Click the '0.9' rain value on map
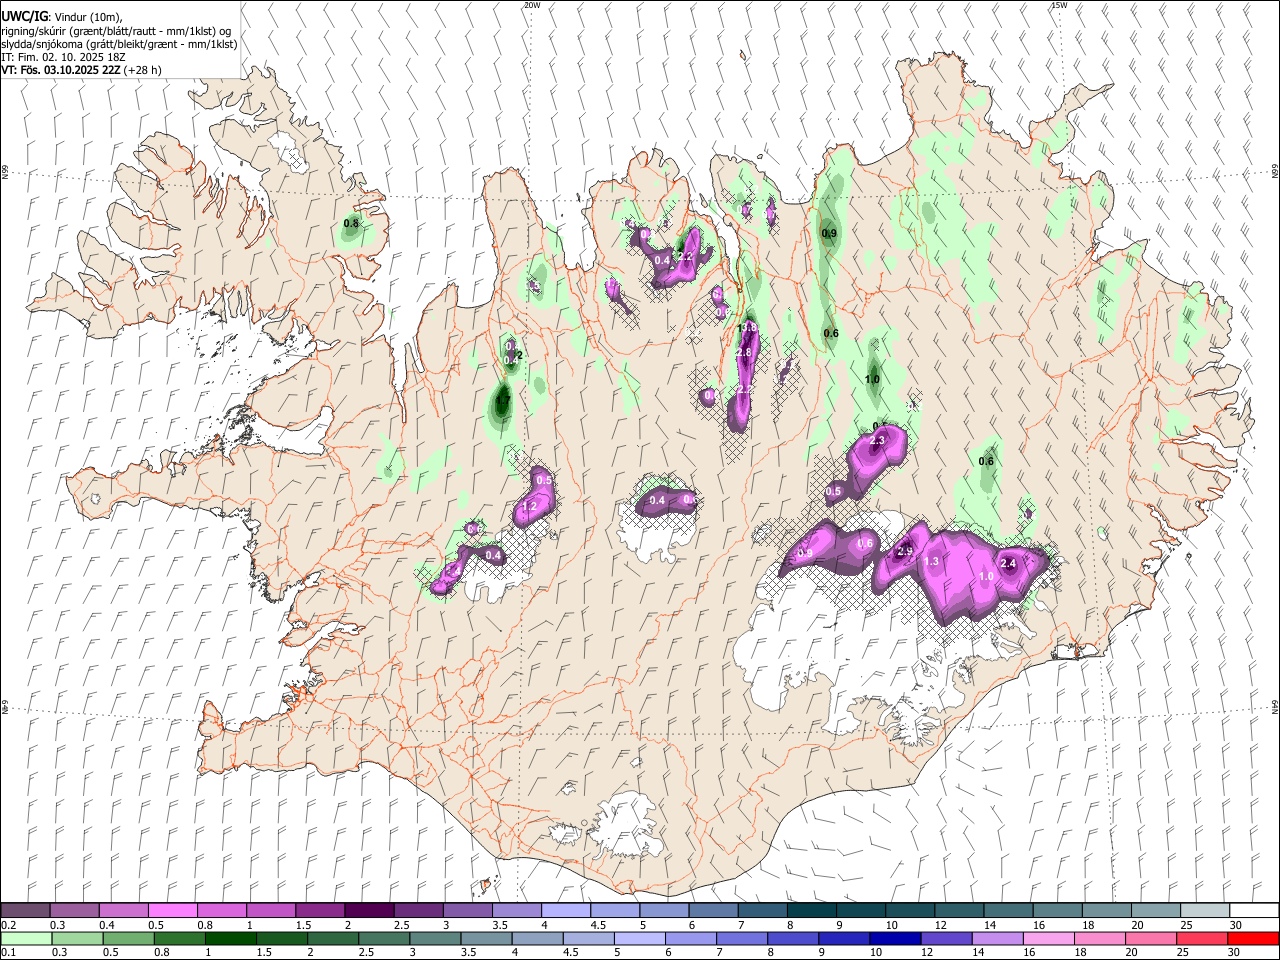 click(x=829, y=233)
